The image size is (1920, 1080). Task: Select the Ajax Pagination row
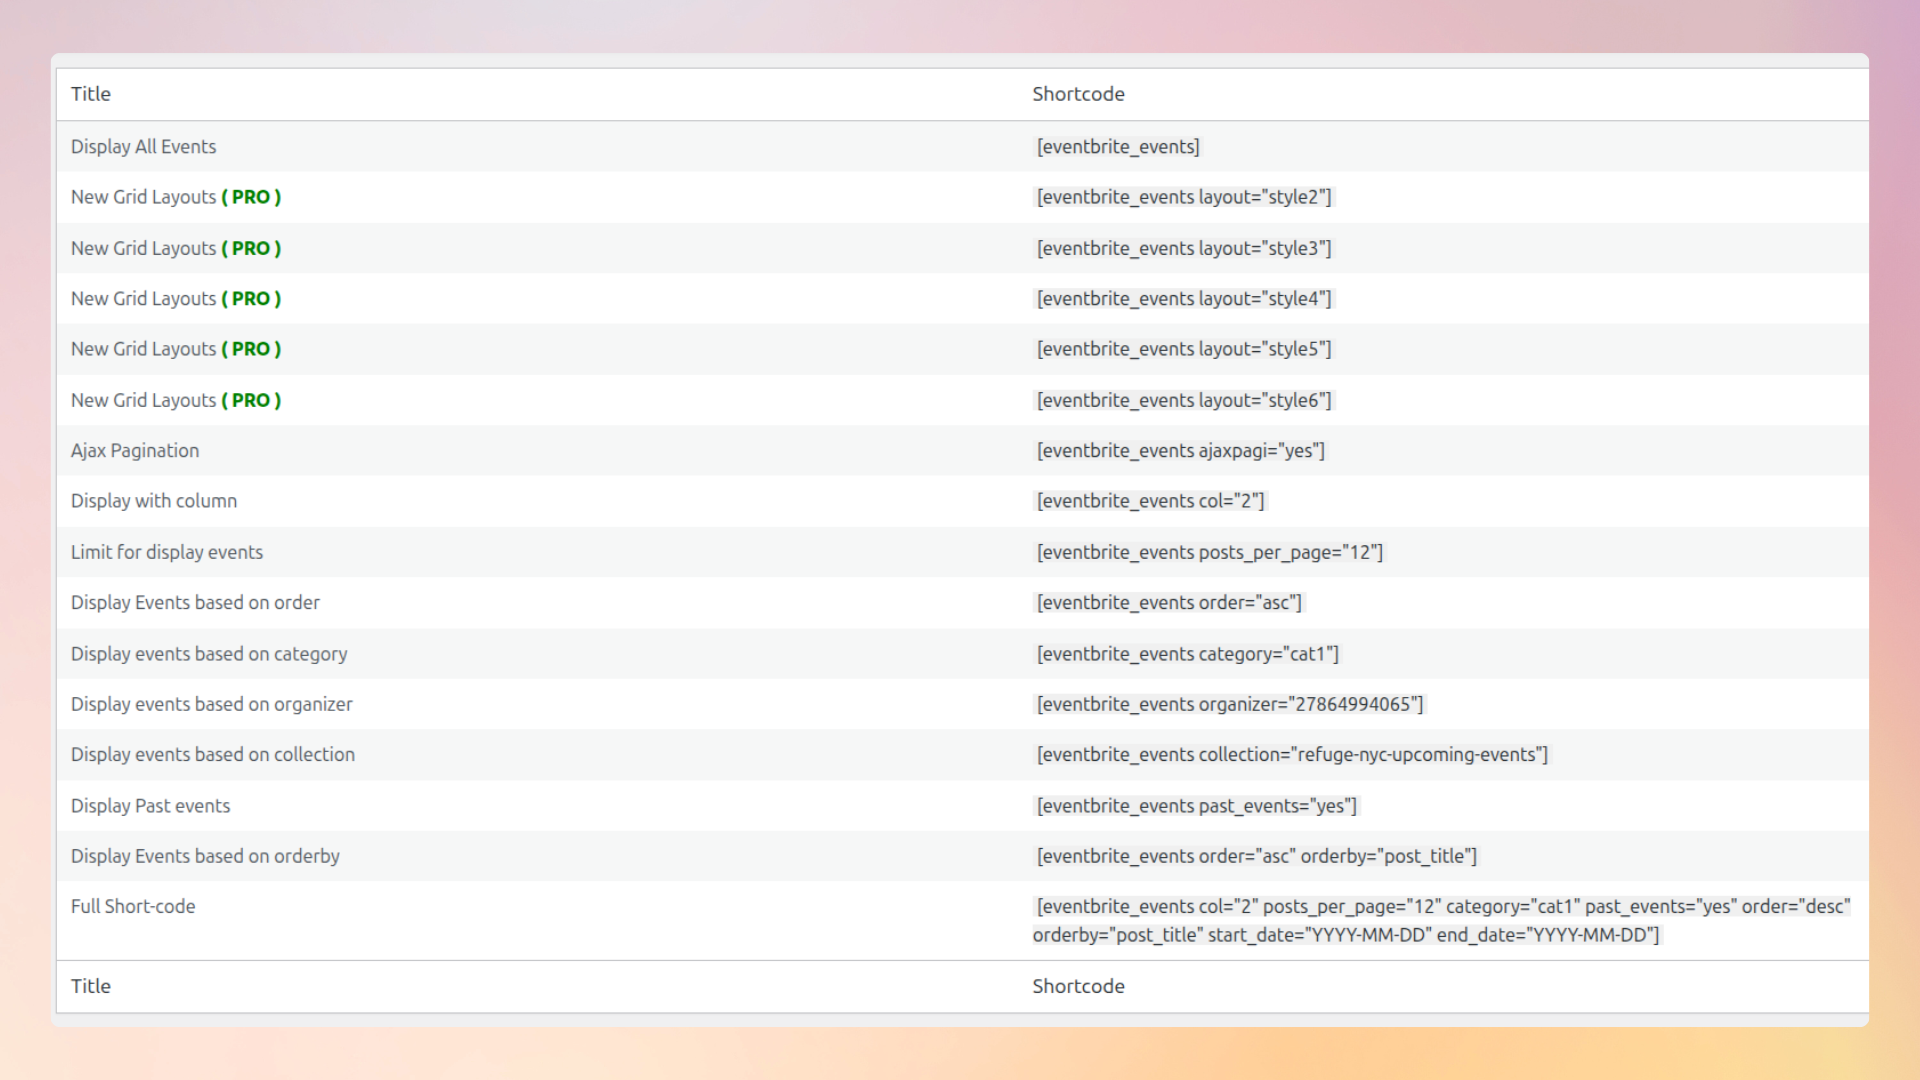pos(135,450)
